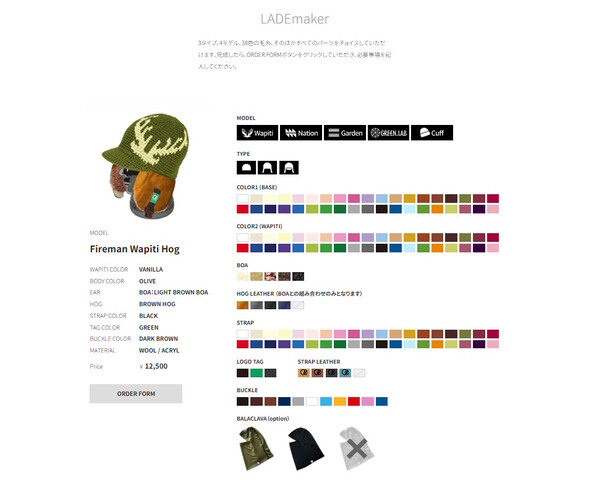Choose white swatch in COLOR2 (WAPITI)
The height and width of the screenshot is (480, 599).
pyautogui.click(x=243, y=237)
